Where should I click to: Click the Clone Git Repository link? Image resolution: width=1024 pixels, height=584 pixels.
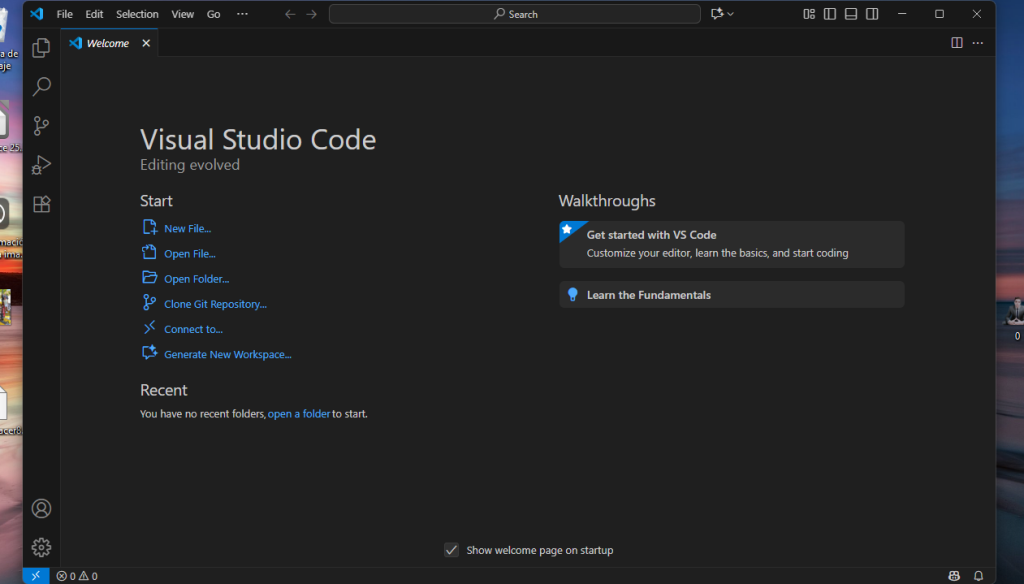pos(215,304)
